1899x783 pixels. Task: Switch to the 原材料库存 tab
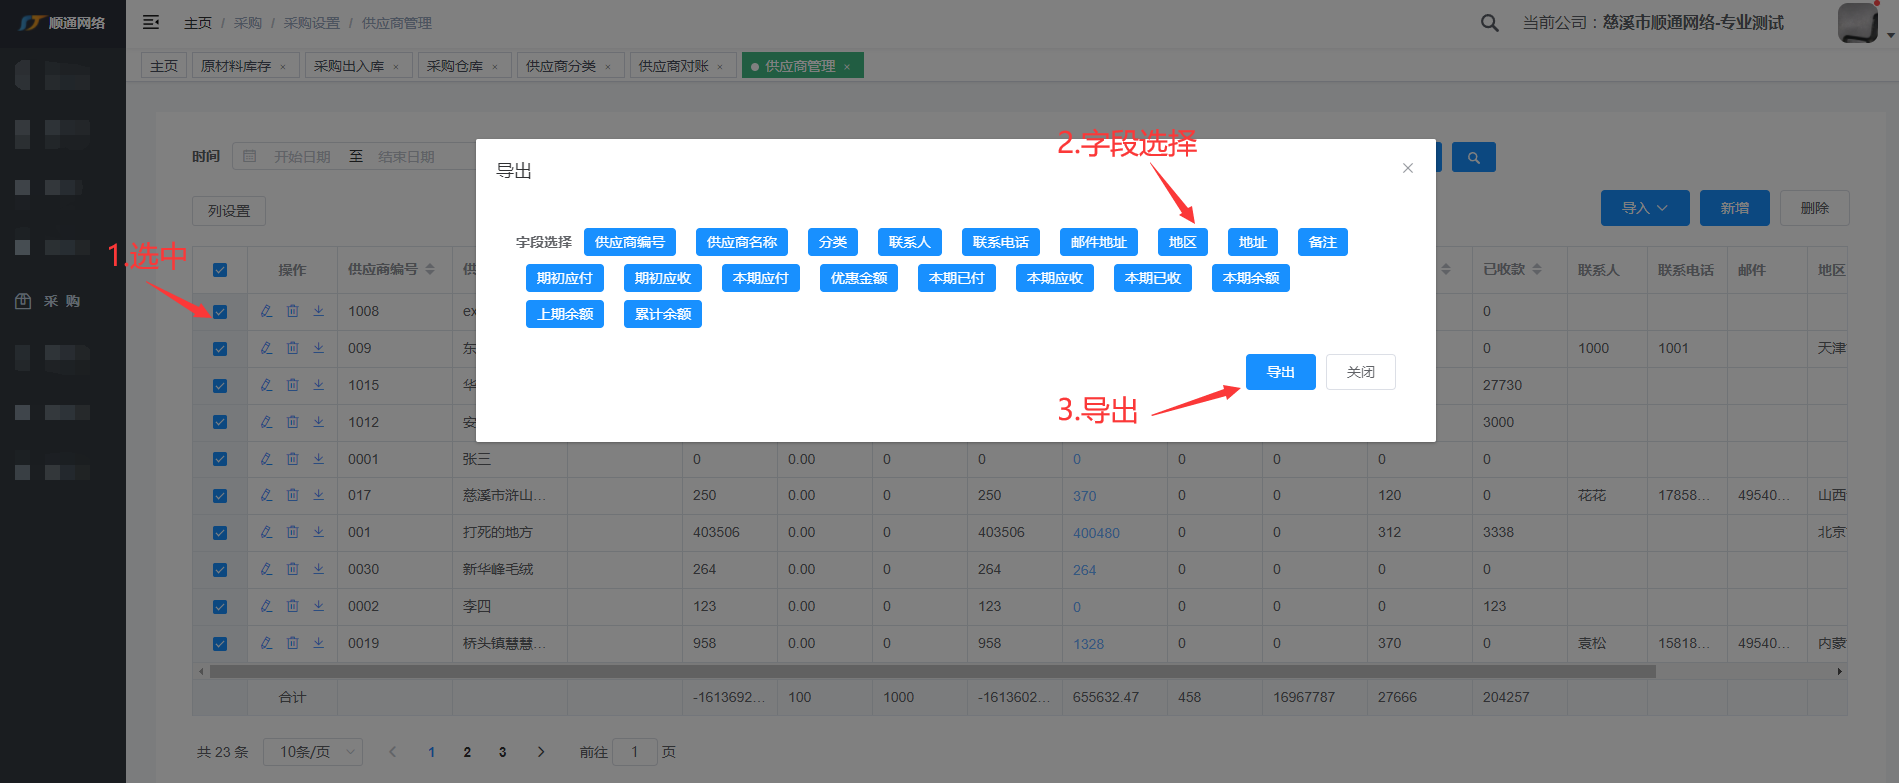[243, 66]
